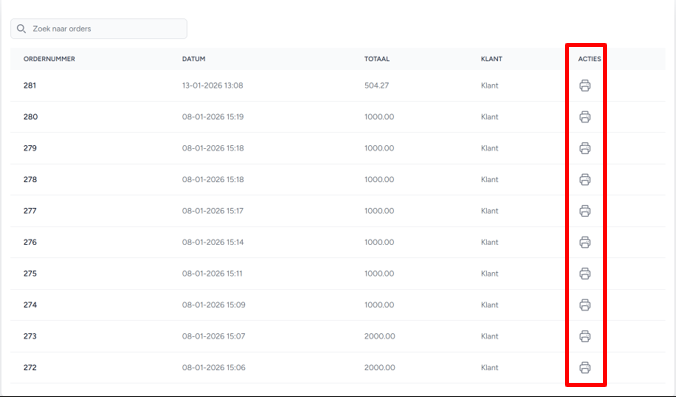Click the DATUM column header
This screenshot has height=397, width=676.
pos(194,59)
